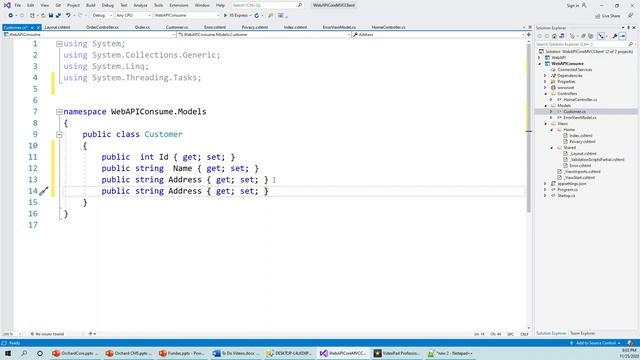Select Customer.cs in Solution Explorer
Screen dimensions: 640x360
[574, 111]
